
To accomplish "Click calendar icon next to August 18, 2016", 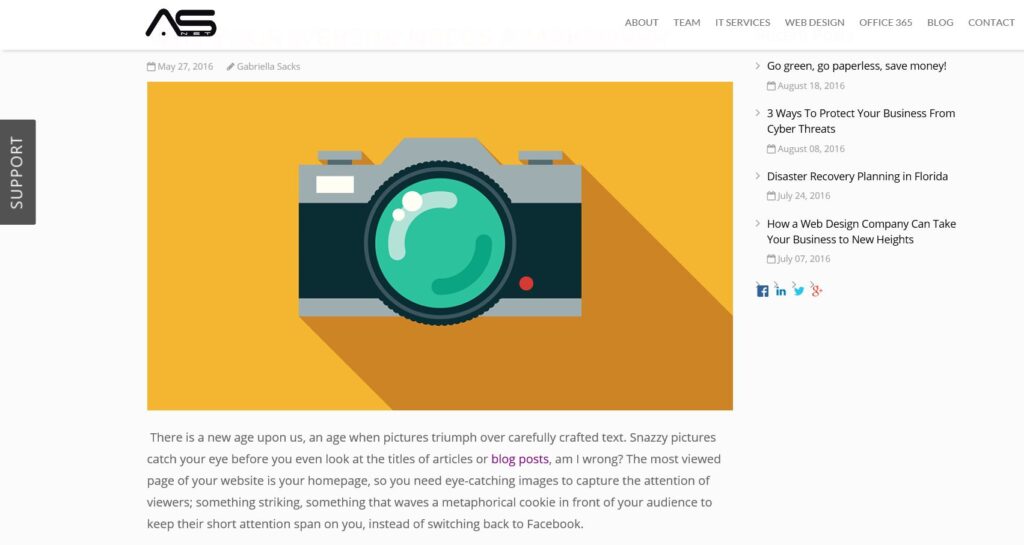I will 771,86.
